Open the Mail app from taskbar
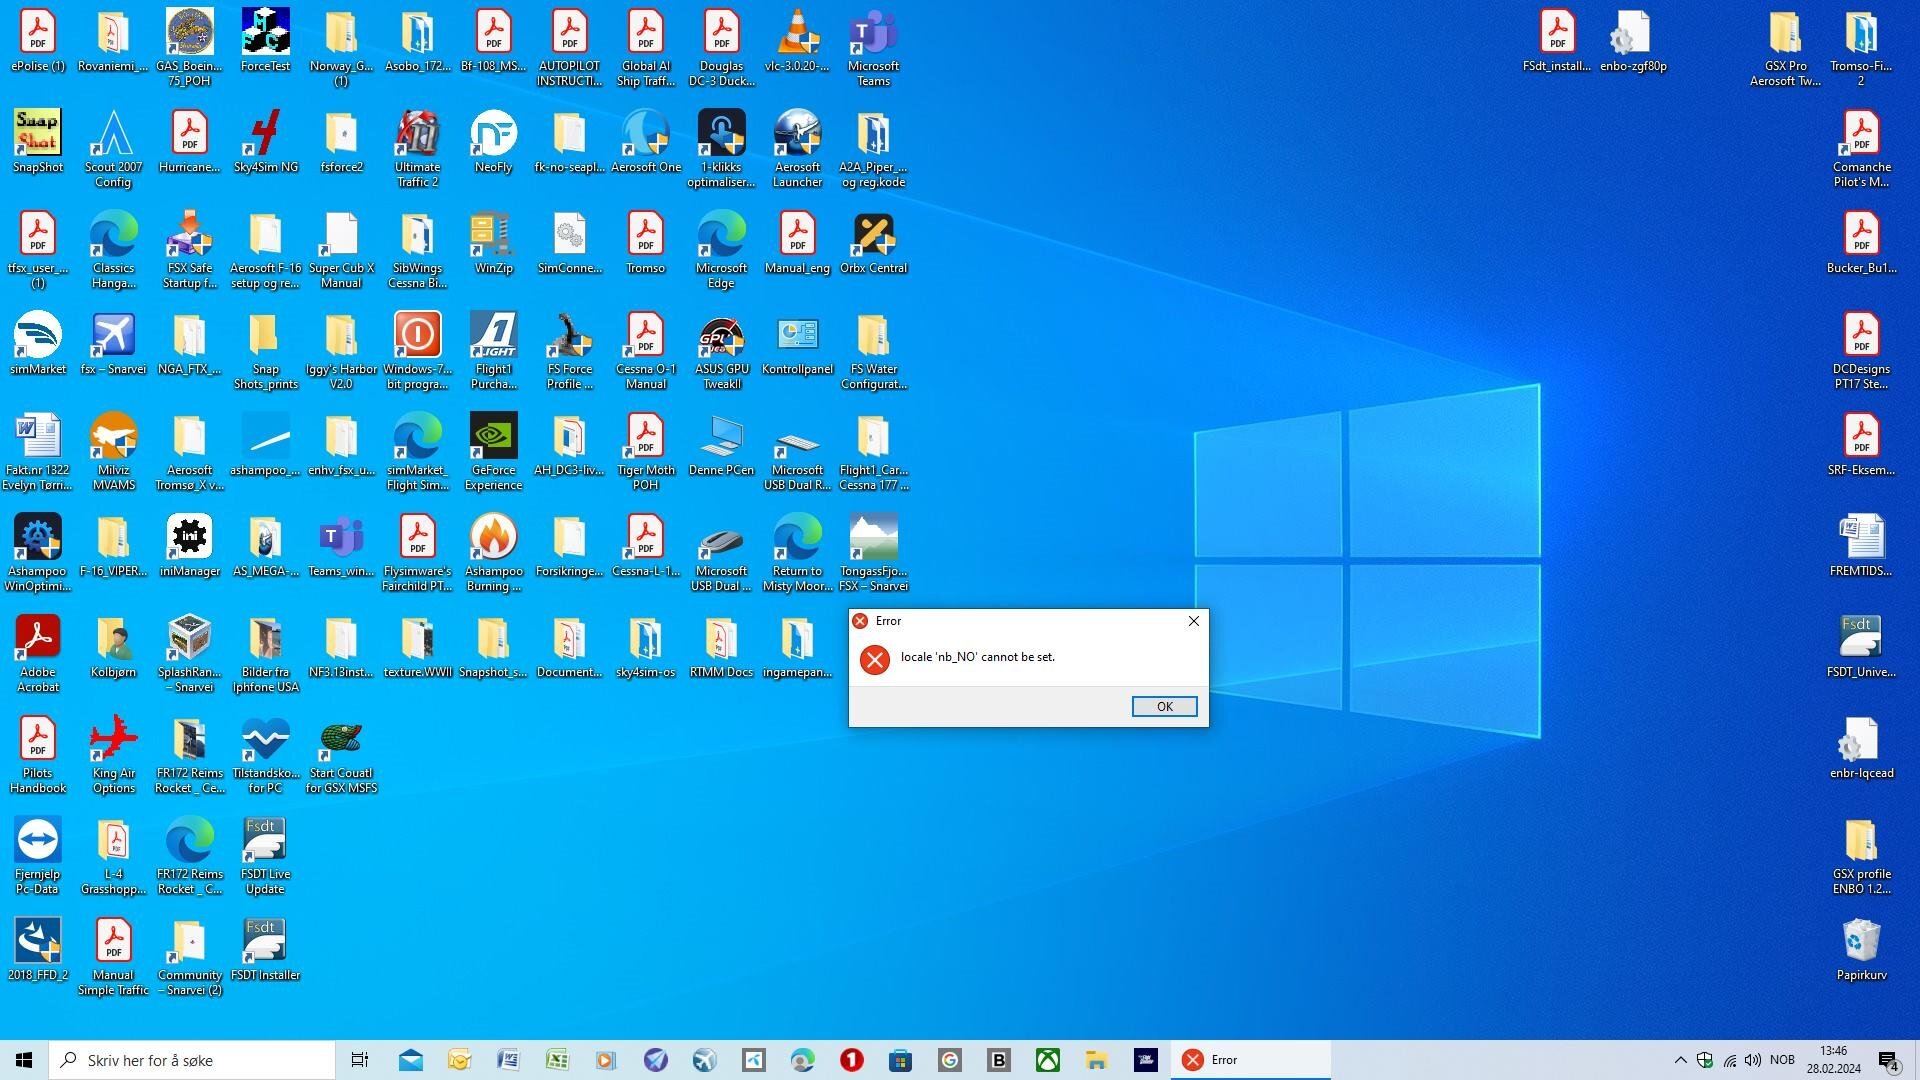1920x1080 pixels. click(410, 1060)
